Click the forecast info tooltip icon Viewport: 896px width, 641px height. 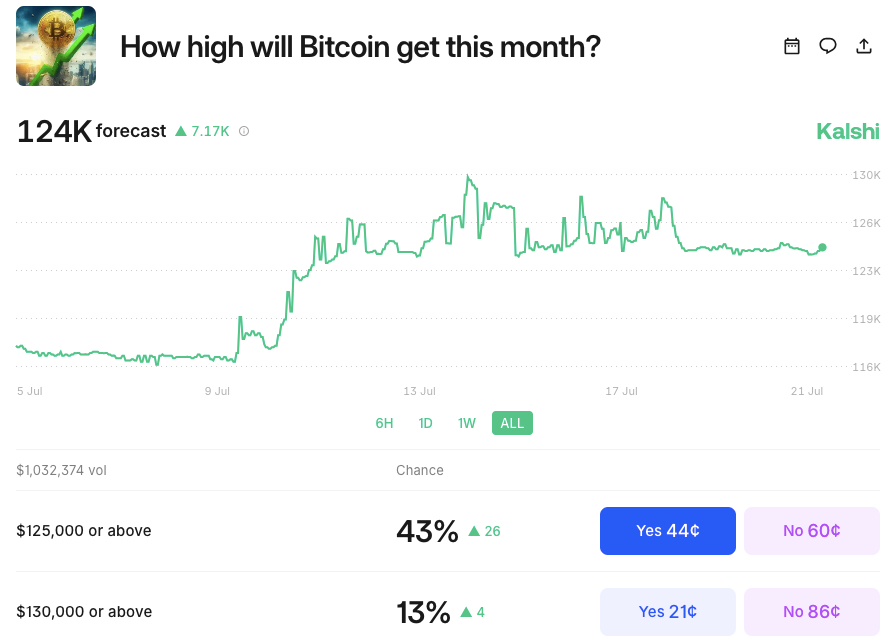tap(243, 130)
